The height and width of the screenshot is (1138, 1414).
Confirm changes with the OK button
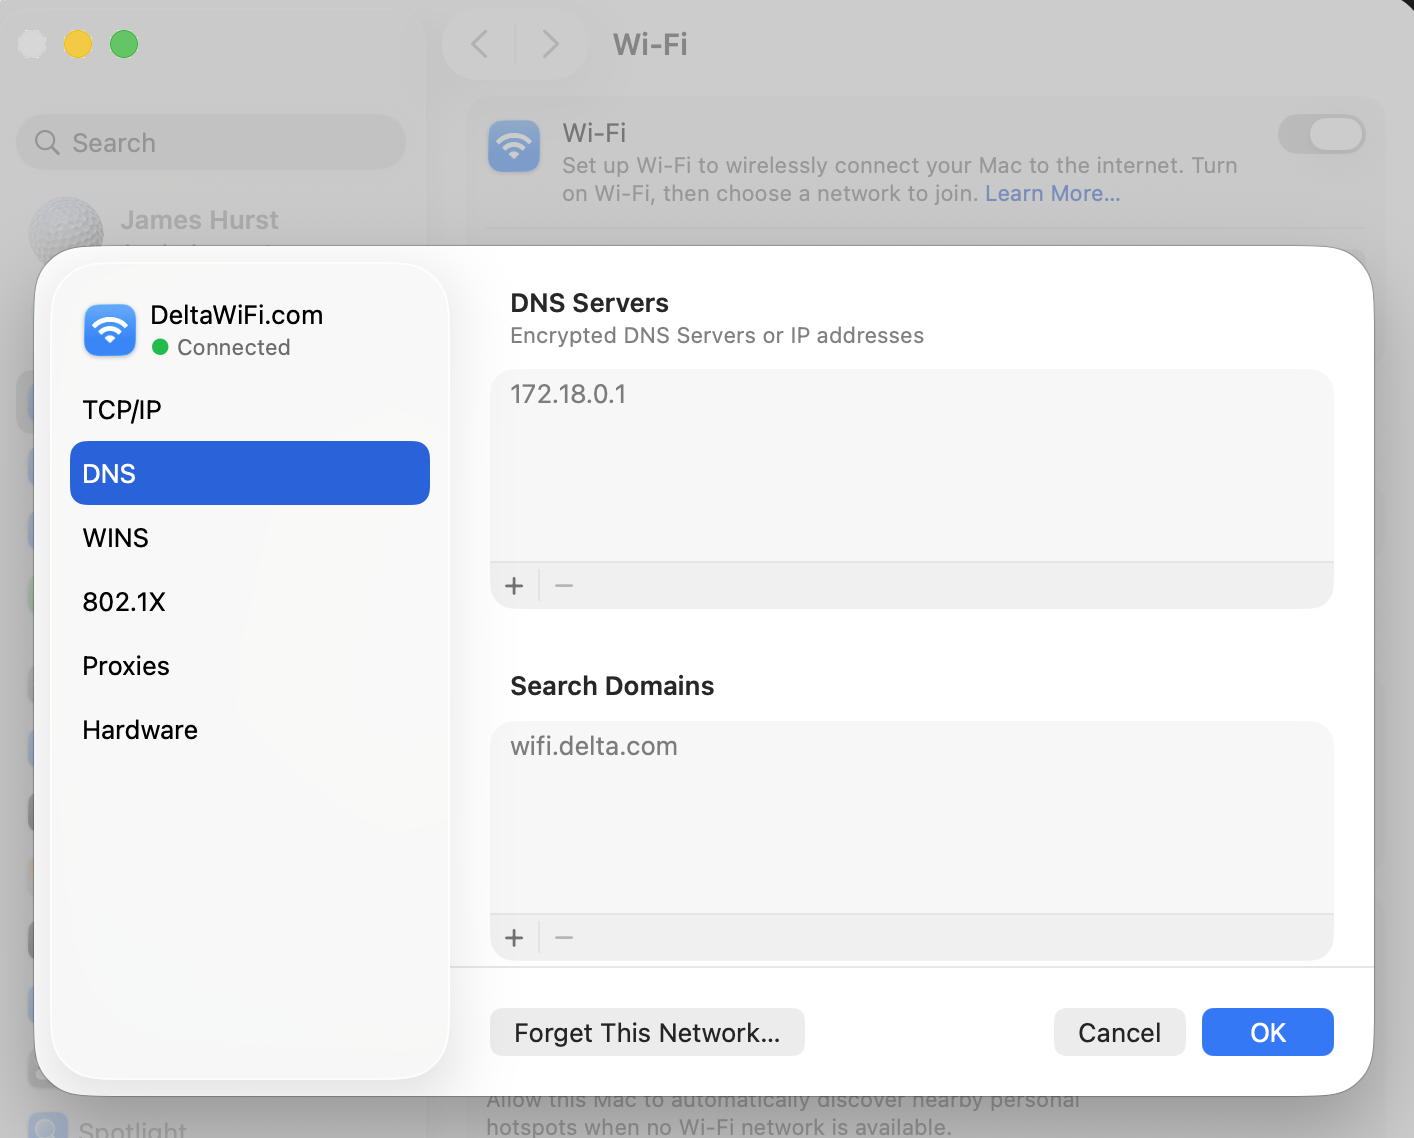click(x=1267, y=1032)
